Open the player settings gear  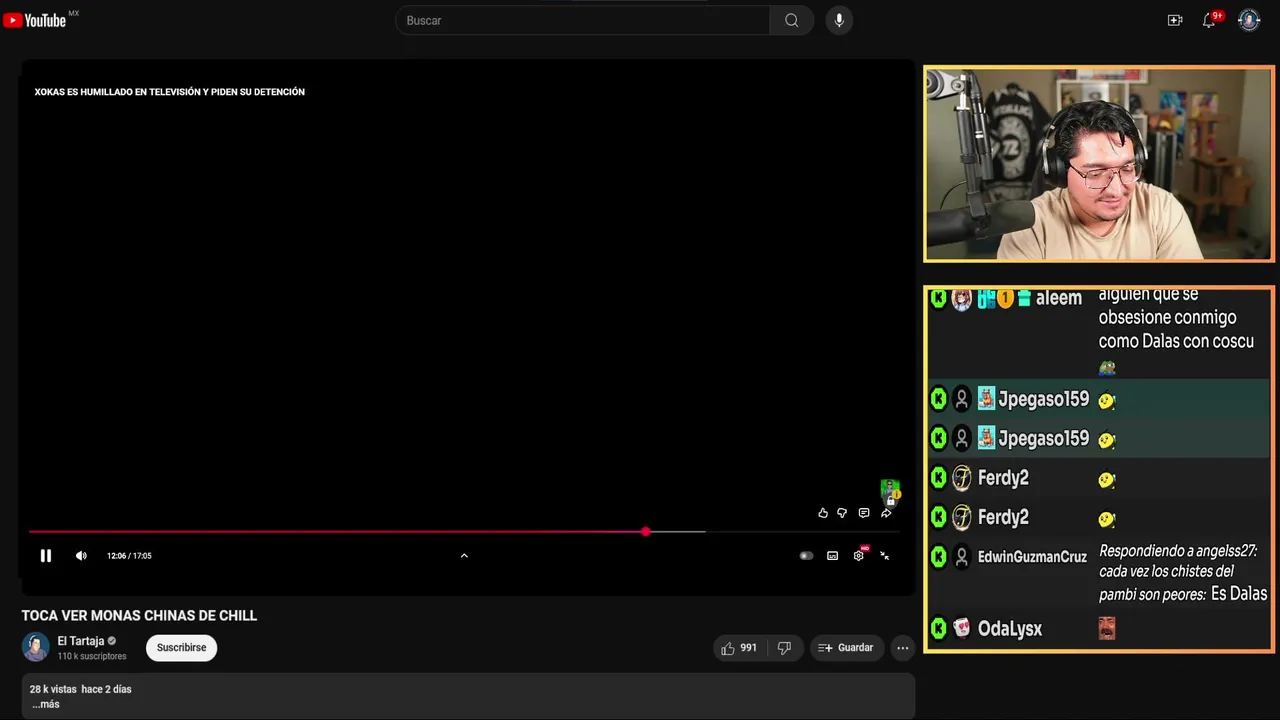[858, 556]
